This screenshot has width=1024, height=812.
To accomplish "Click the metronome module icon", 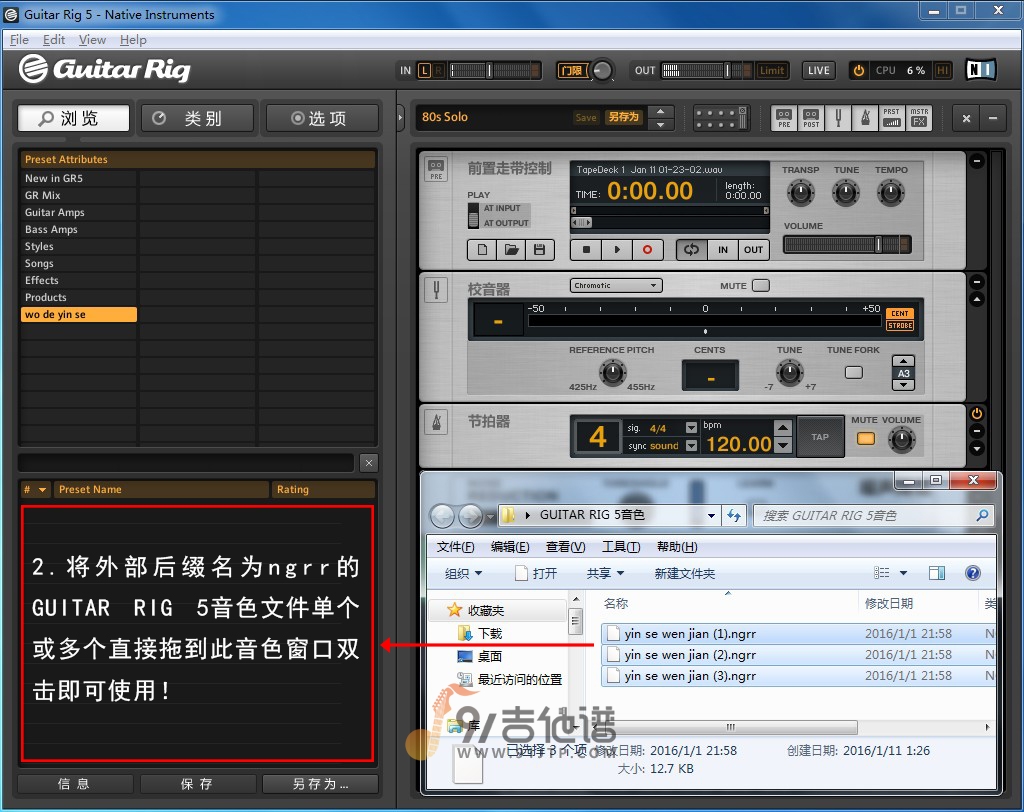I will click(x=436, y=422).
